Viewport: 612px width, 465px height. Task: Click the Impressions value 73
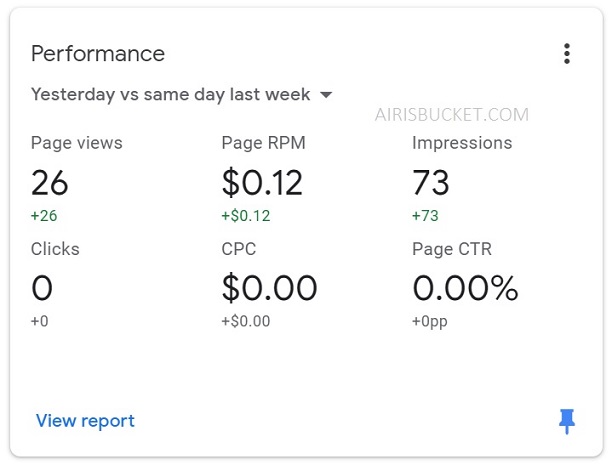pos(431,182)
